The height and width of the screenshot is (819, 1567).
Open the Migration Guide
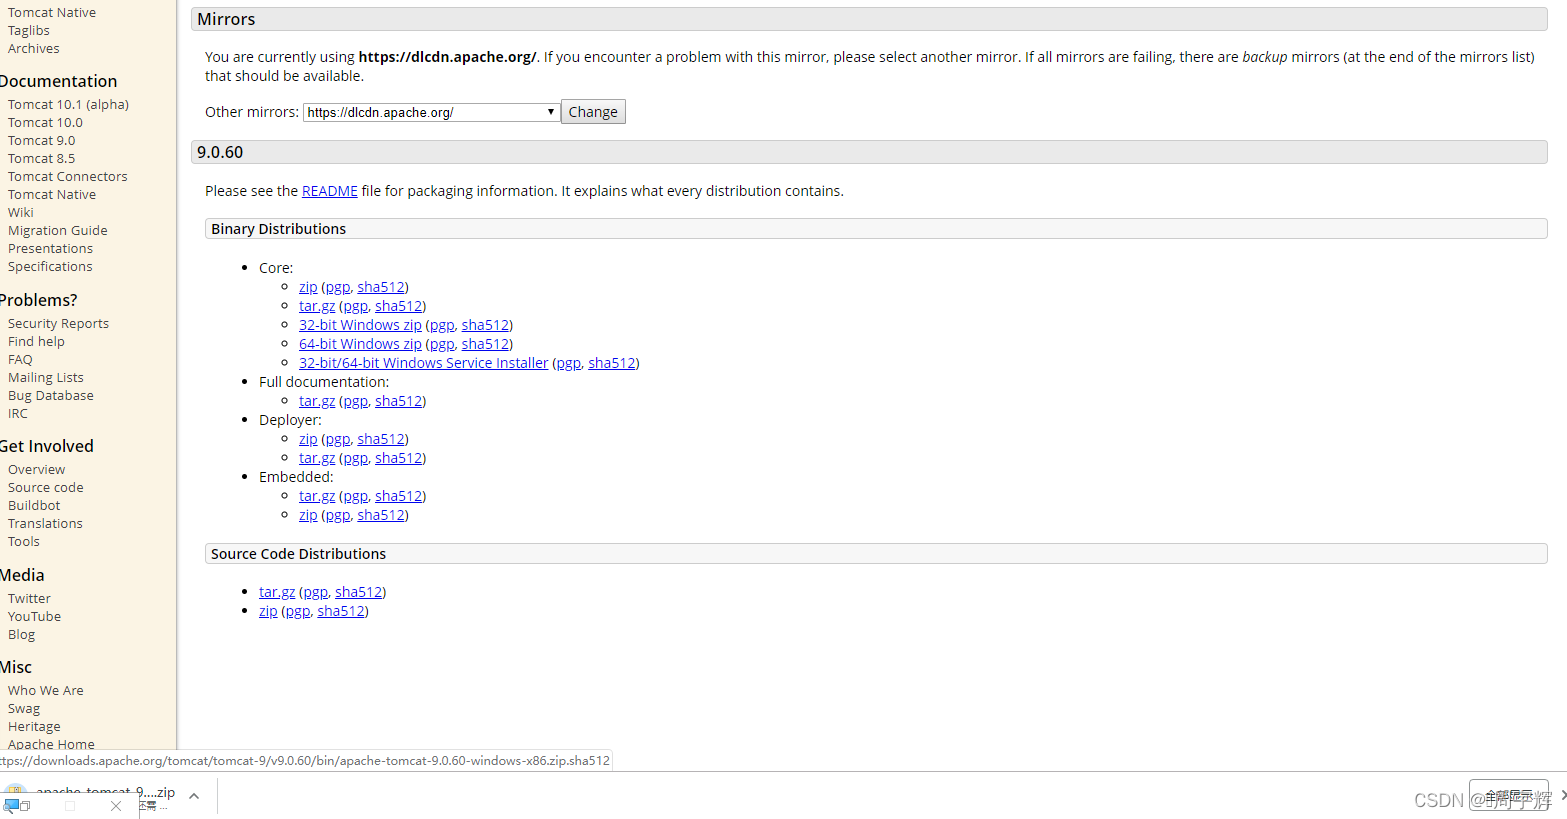(x=58, y=231)
